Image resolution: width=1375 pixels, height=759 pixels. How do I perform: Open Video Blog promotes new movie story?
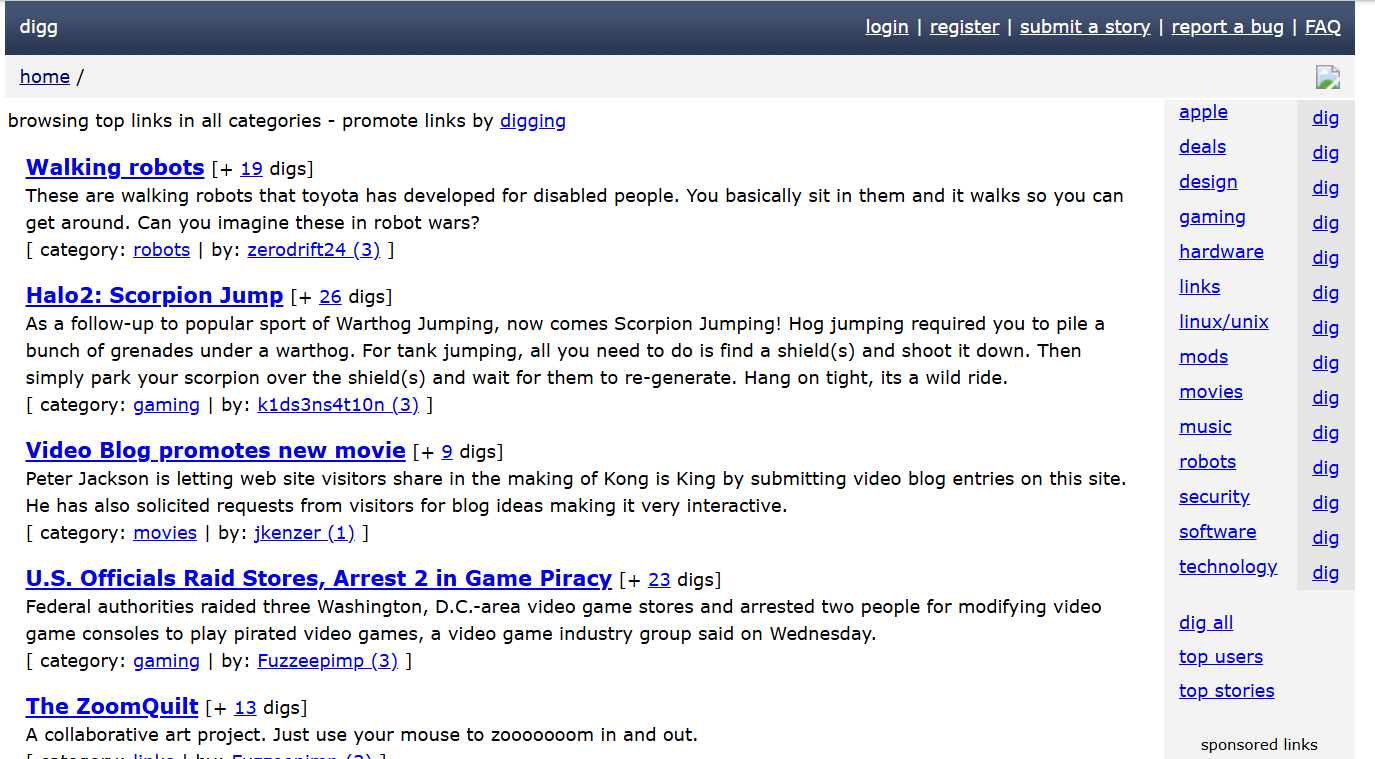tap(215, 450)
